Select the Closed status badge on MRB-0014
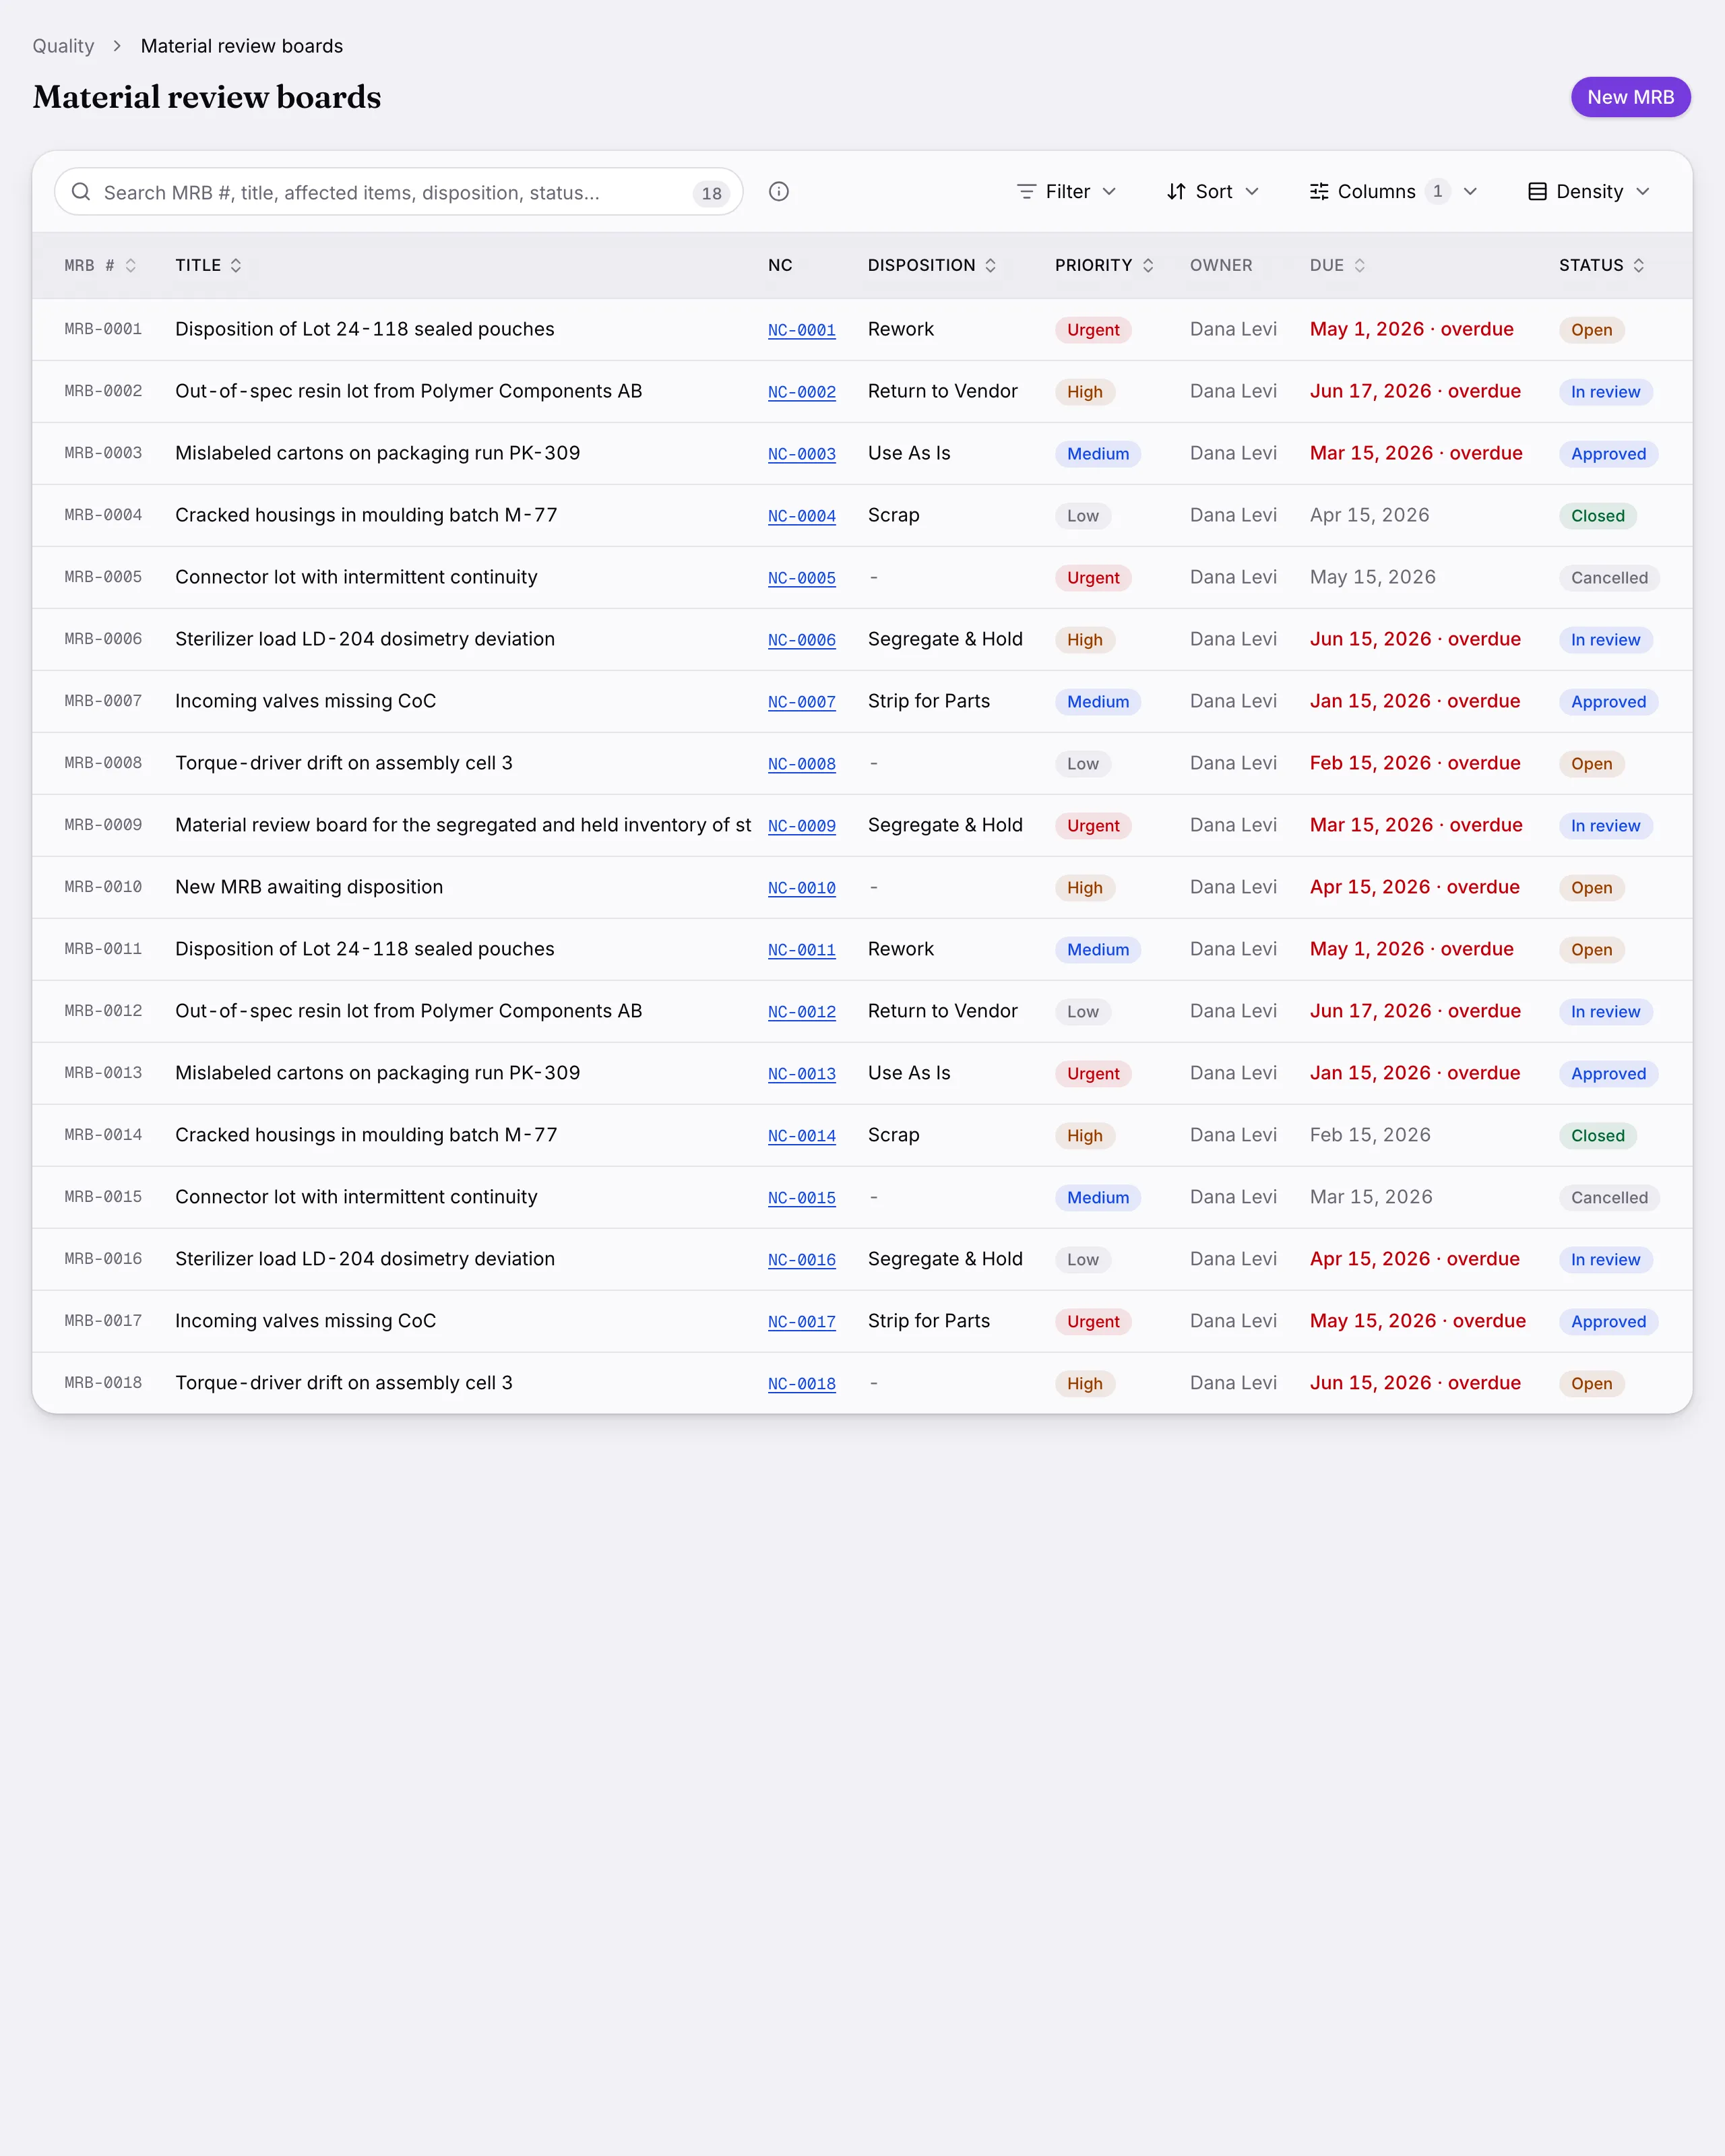 click(x=1597, y=1136)
